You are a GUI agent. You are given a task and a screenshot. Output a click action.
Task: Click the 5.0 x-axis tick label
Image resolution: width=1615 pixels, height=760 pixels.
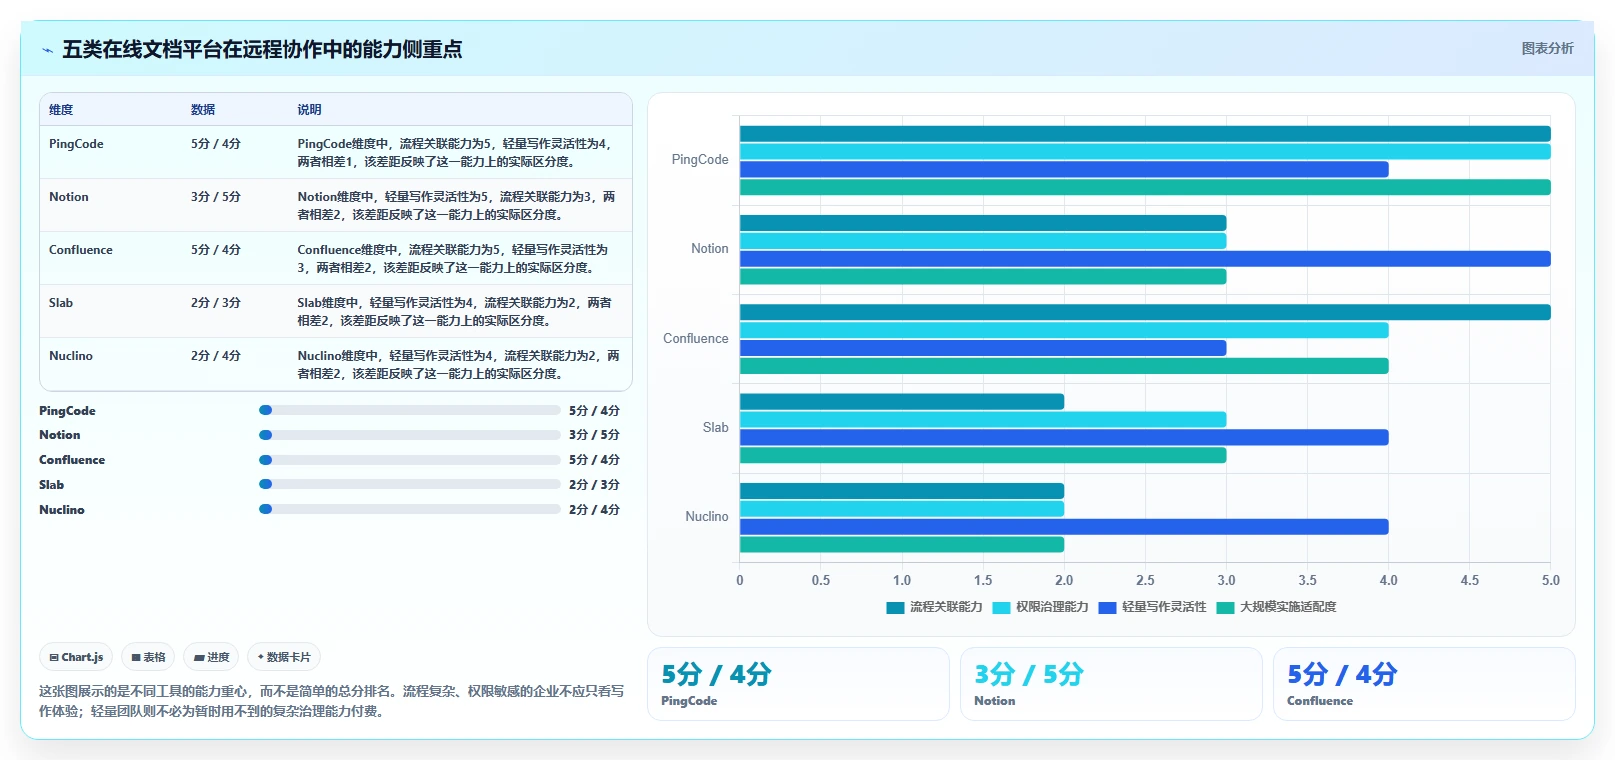1551,580
